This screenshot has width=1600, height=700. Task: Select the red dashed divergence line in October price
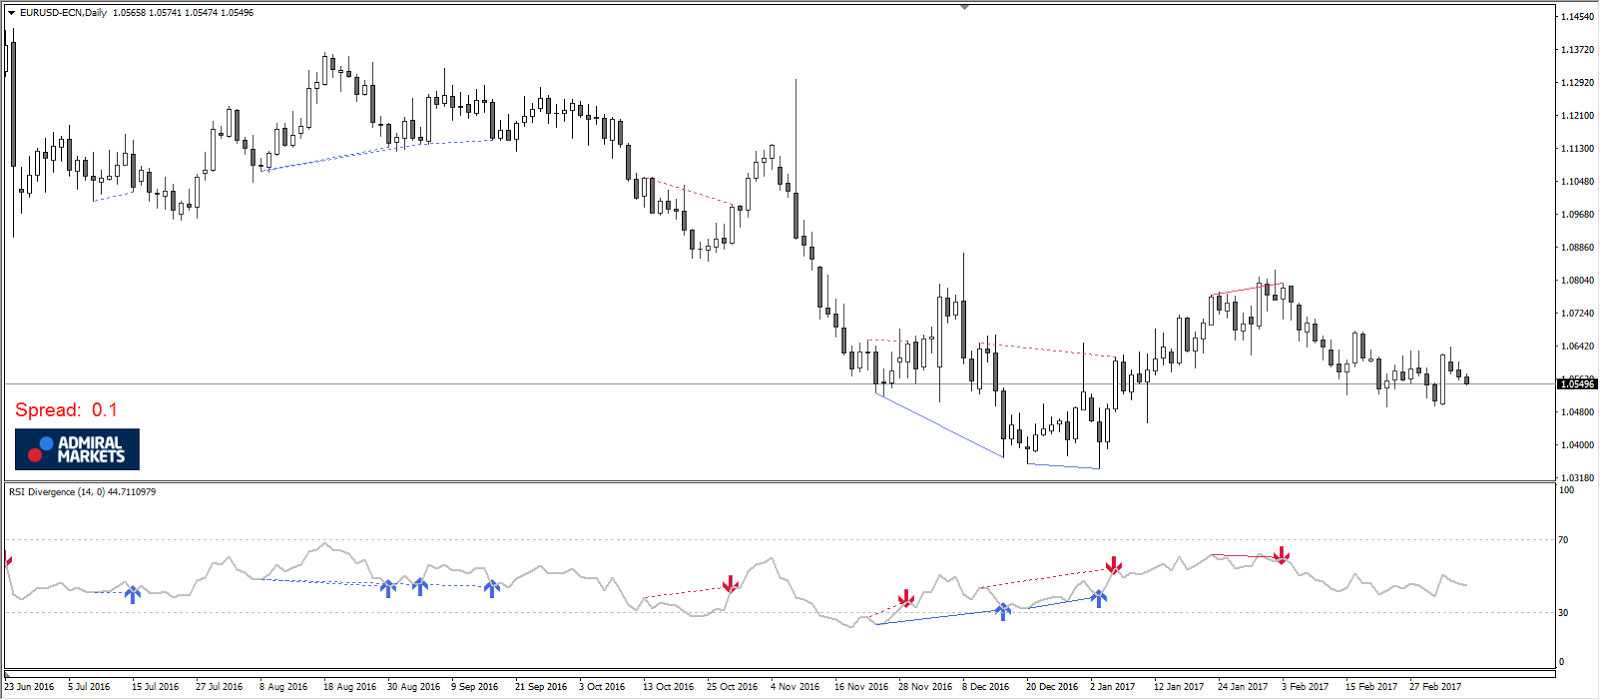692,191
